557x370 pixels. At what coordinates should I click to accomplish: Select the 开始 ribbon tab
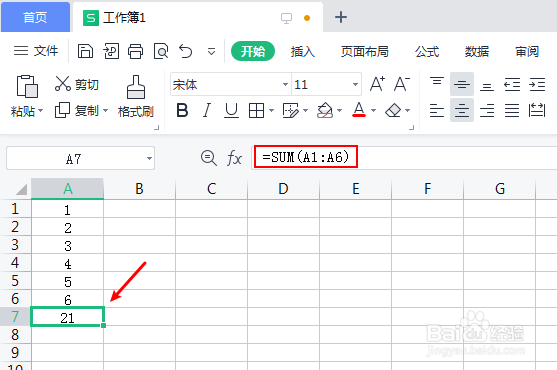(x=253, y=51)
